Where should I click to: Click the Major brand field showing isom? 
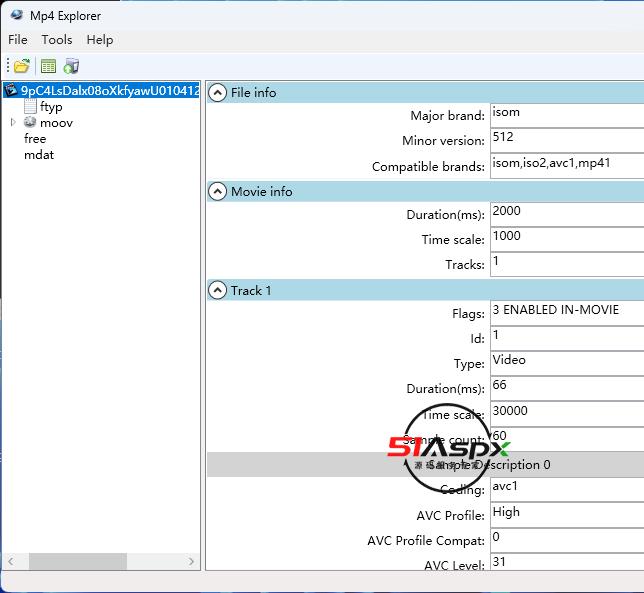coord(566,114)
